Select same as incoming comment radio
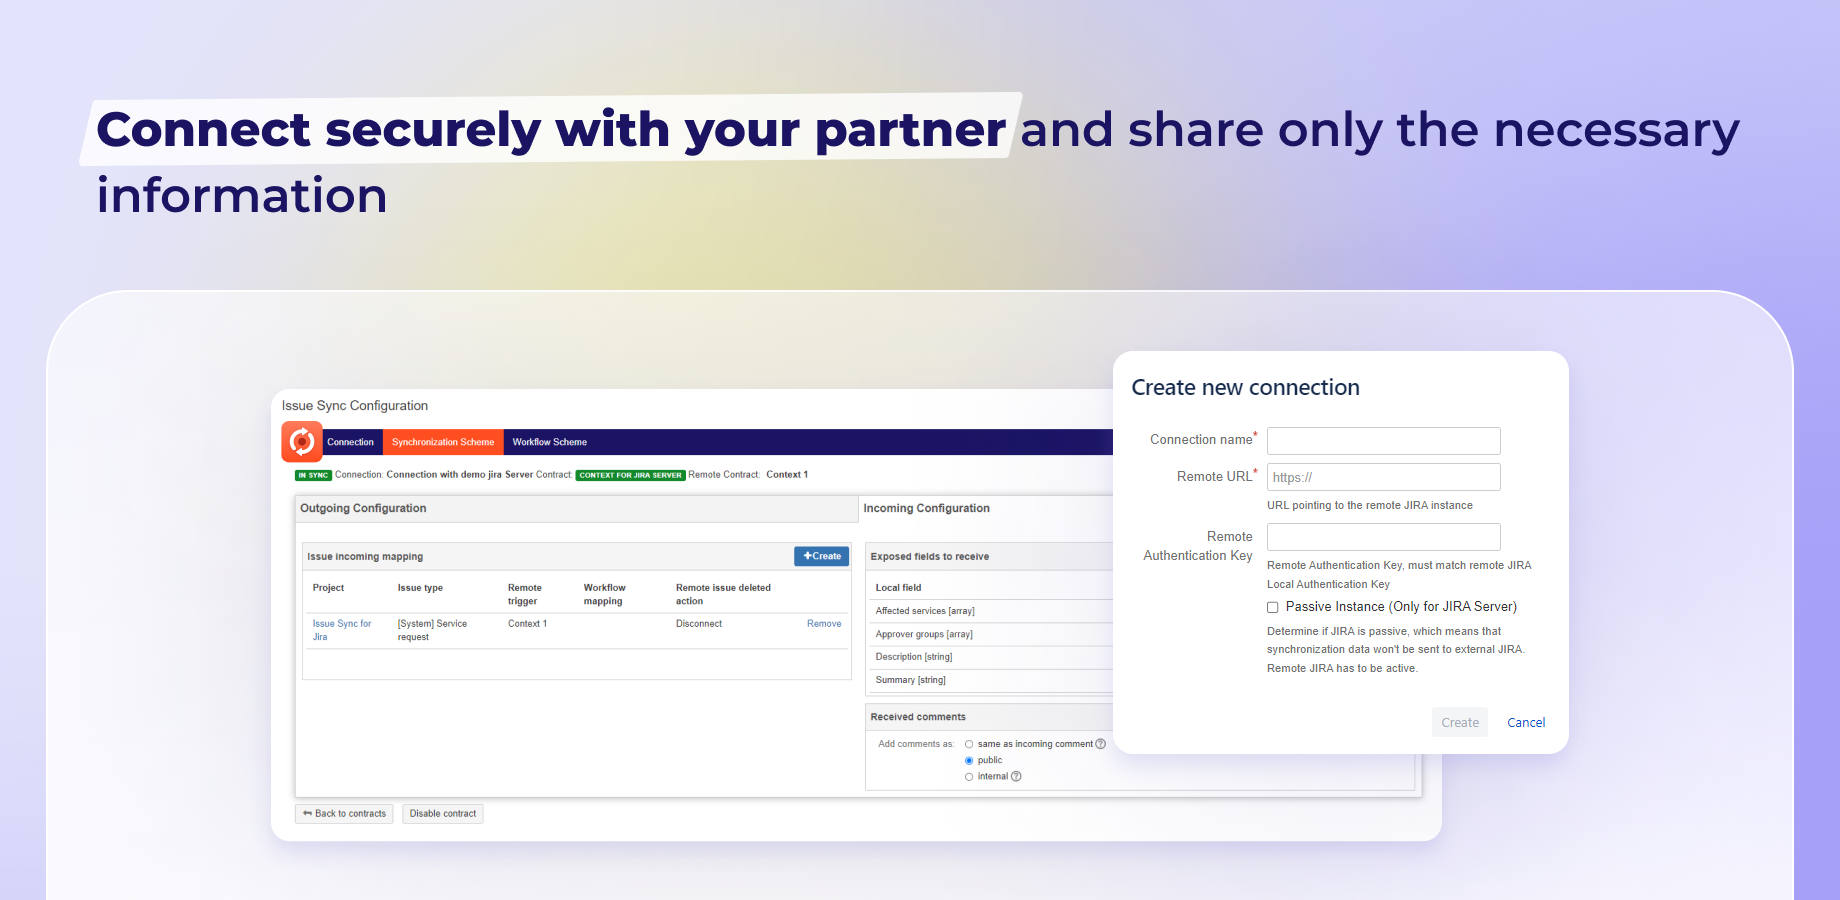This screenshot has width=1840, height=900. point(969,744)
